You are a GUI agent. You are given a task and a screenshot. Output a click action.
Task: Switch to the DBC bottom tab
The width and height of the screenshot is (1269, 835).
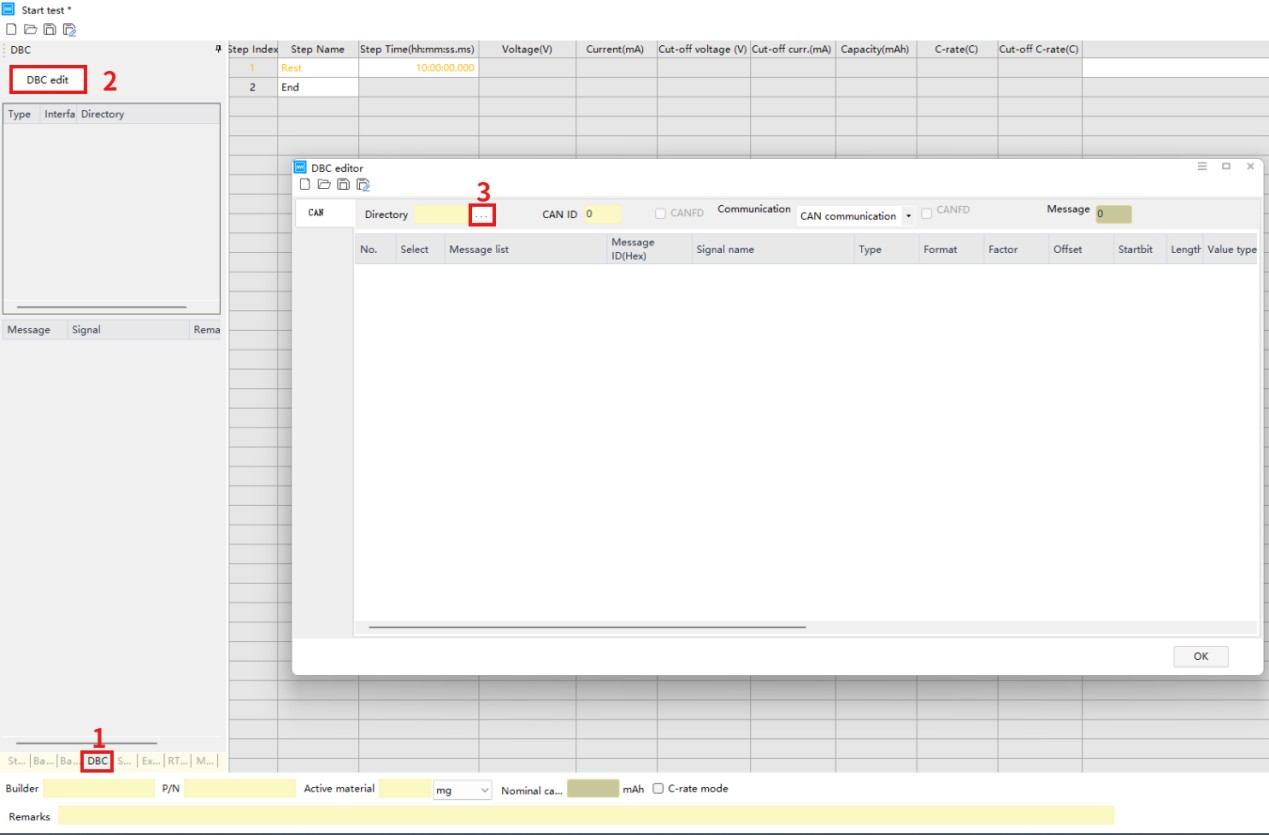coord(97,761)
